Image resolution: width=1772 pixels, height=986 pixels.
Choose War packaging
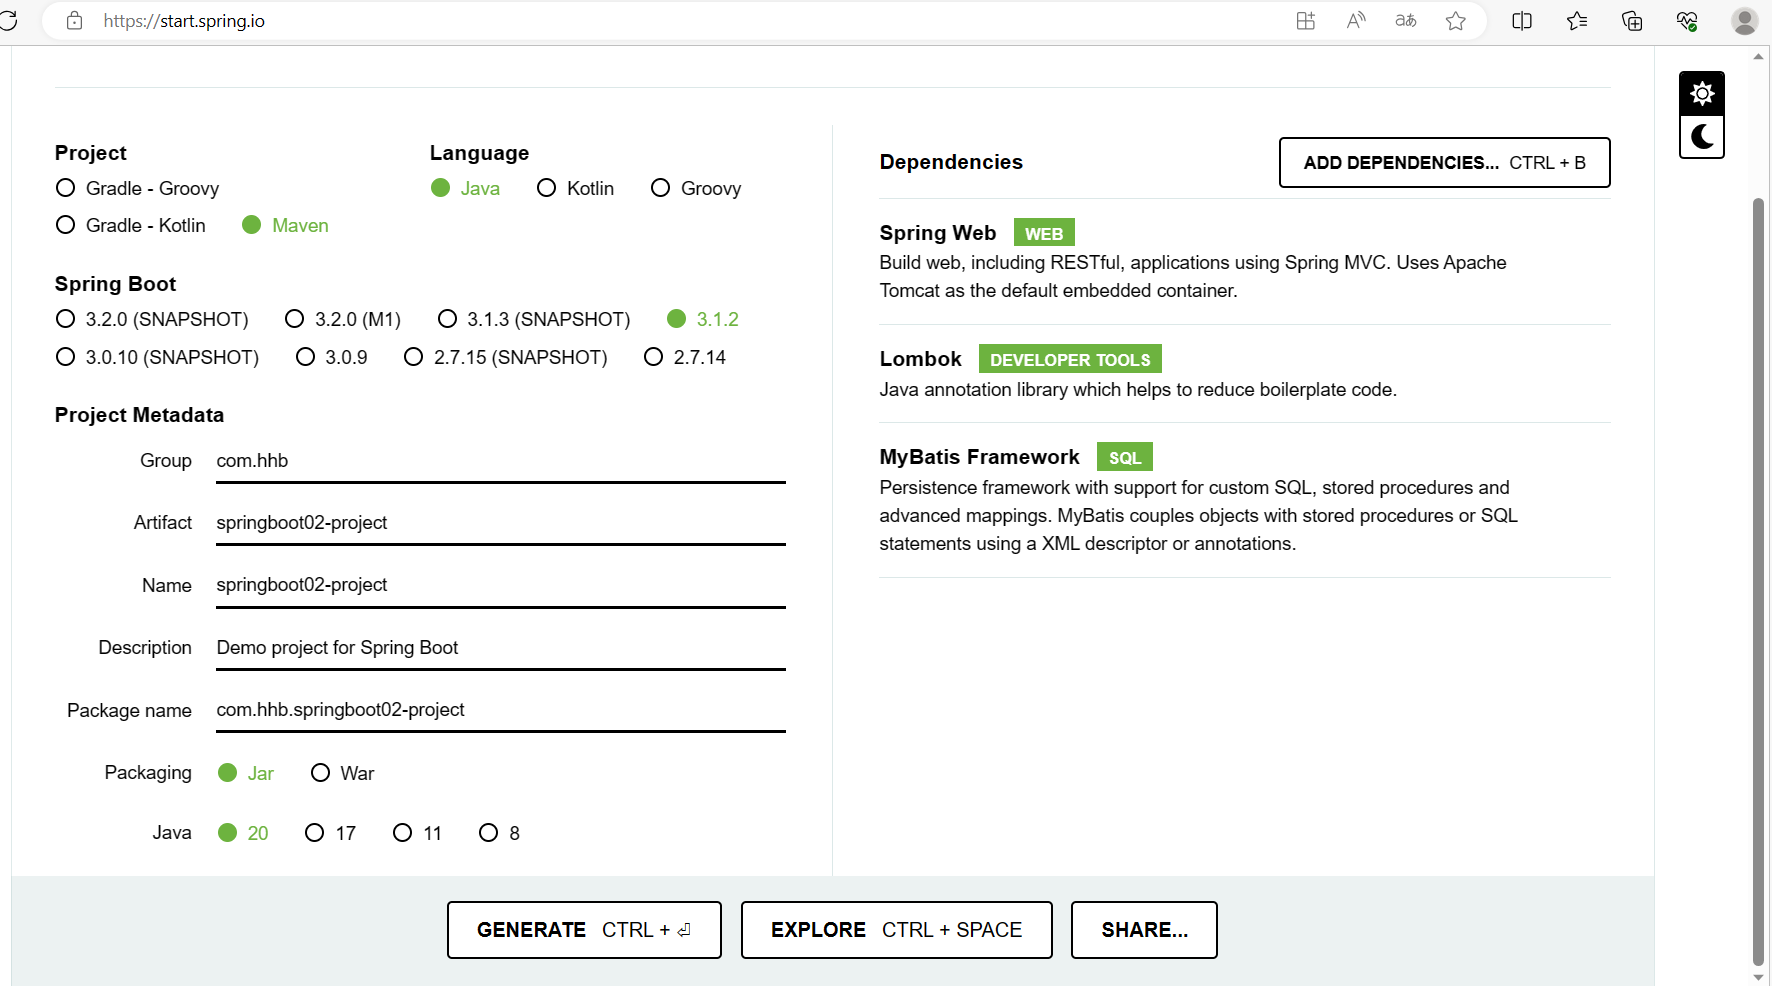(343, 773)
